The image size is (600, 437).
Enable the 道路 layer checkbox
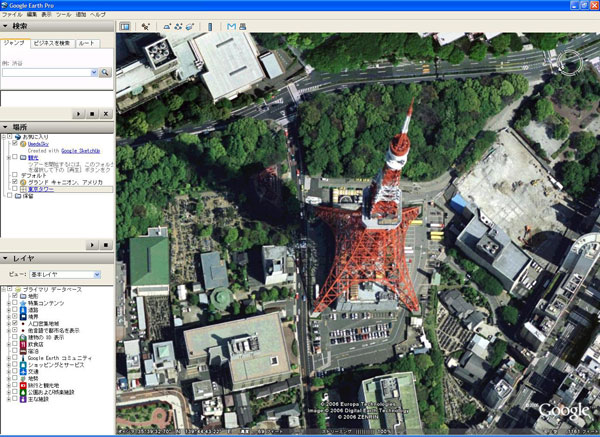click(x=15, y=310)
